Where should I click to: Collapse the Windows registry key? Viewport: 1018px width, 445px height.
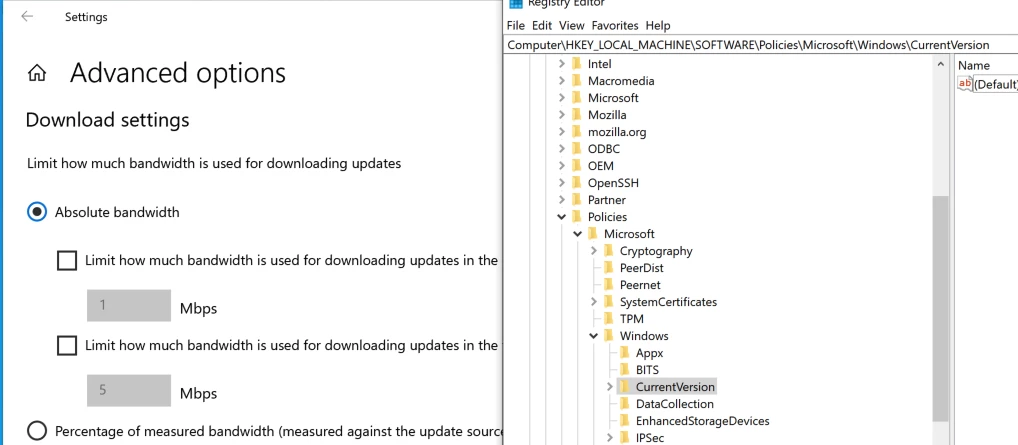[x=593, y=336]
